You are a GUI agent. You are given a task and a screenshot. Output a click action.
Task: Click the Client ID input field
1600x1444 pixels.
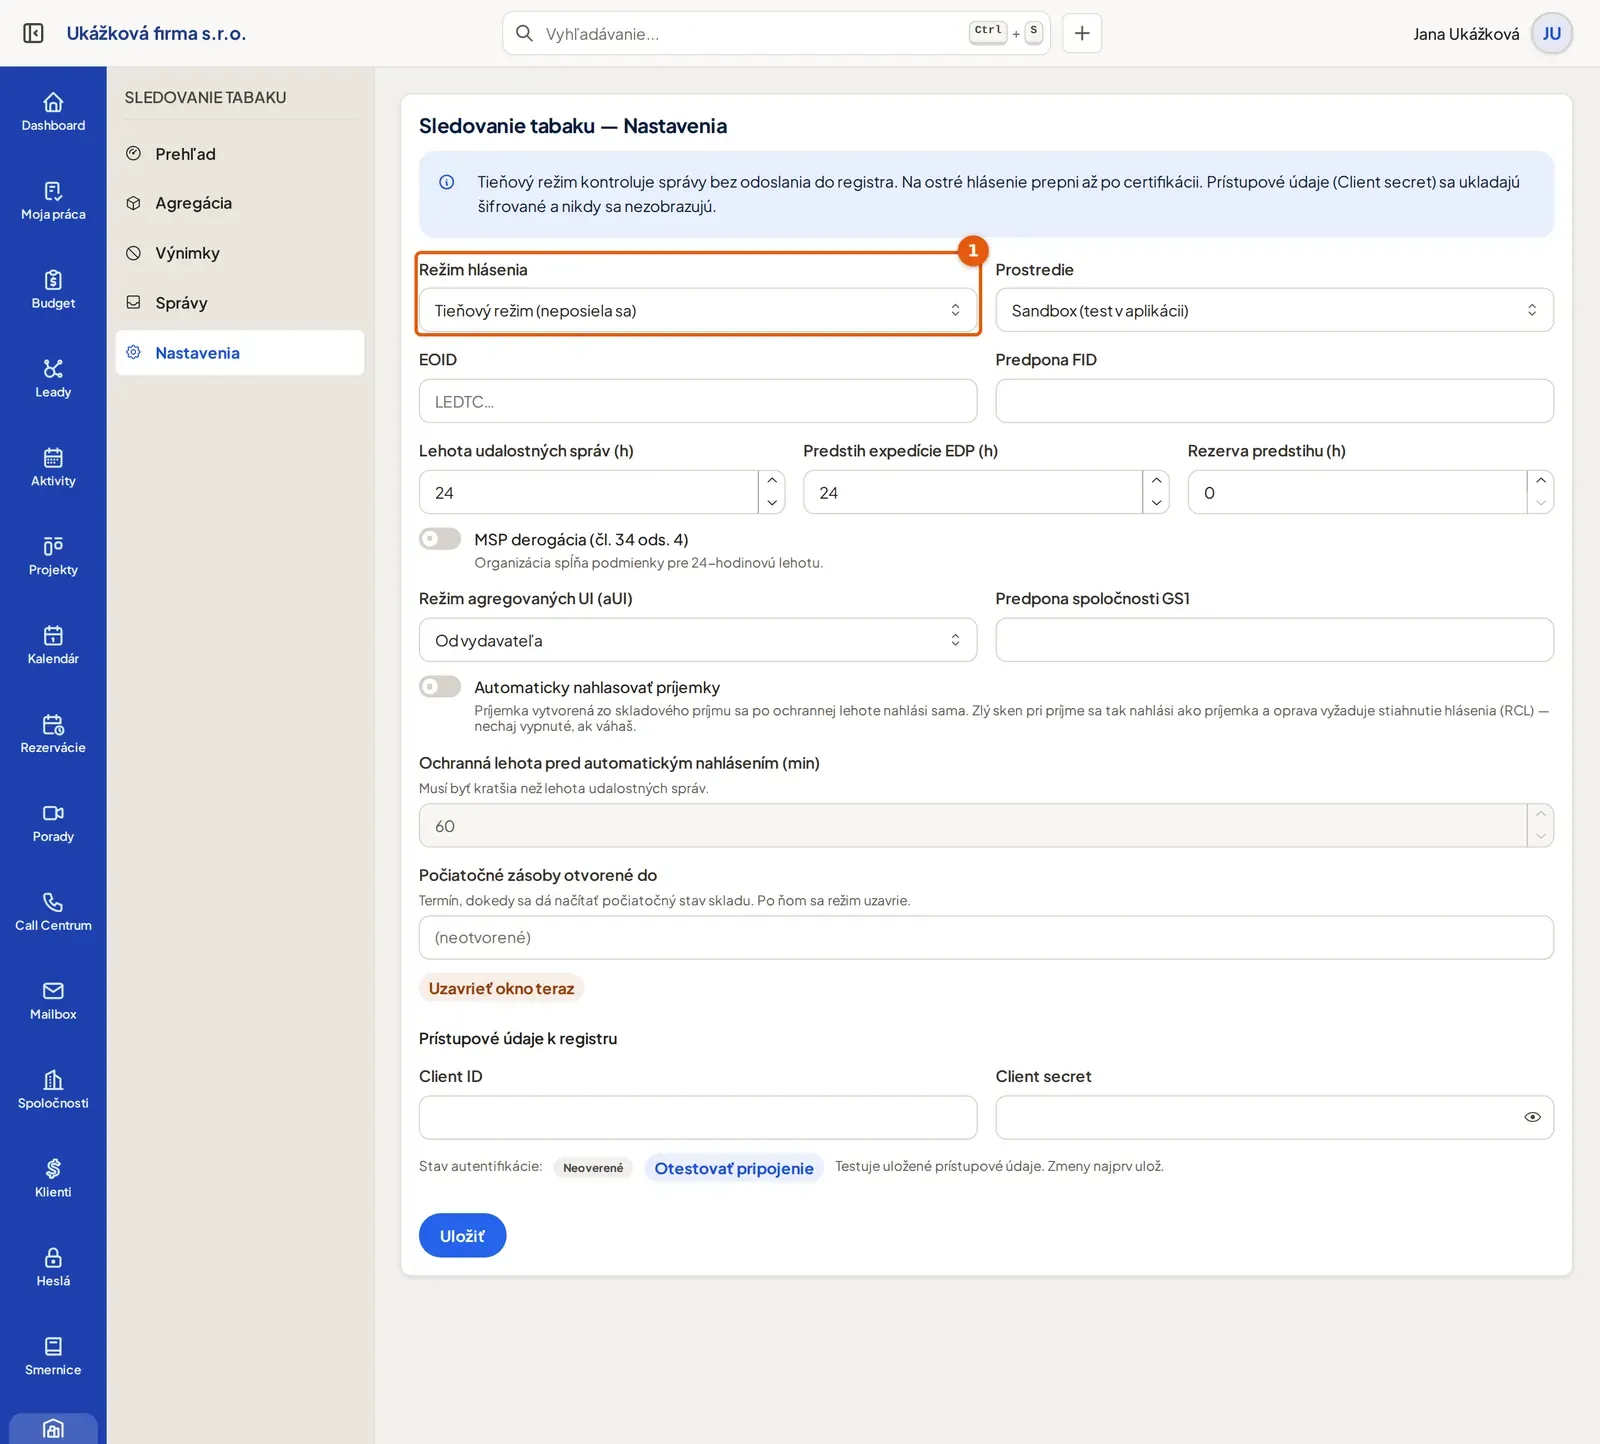698,1117
